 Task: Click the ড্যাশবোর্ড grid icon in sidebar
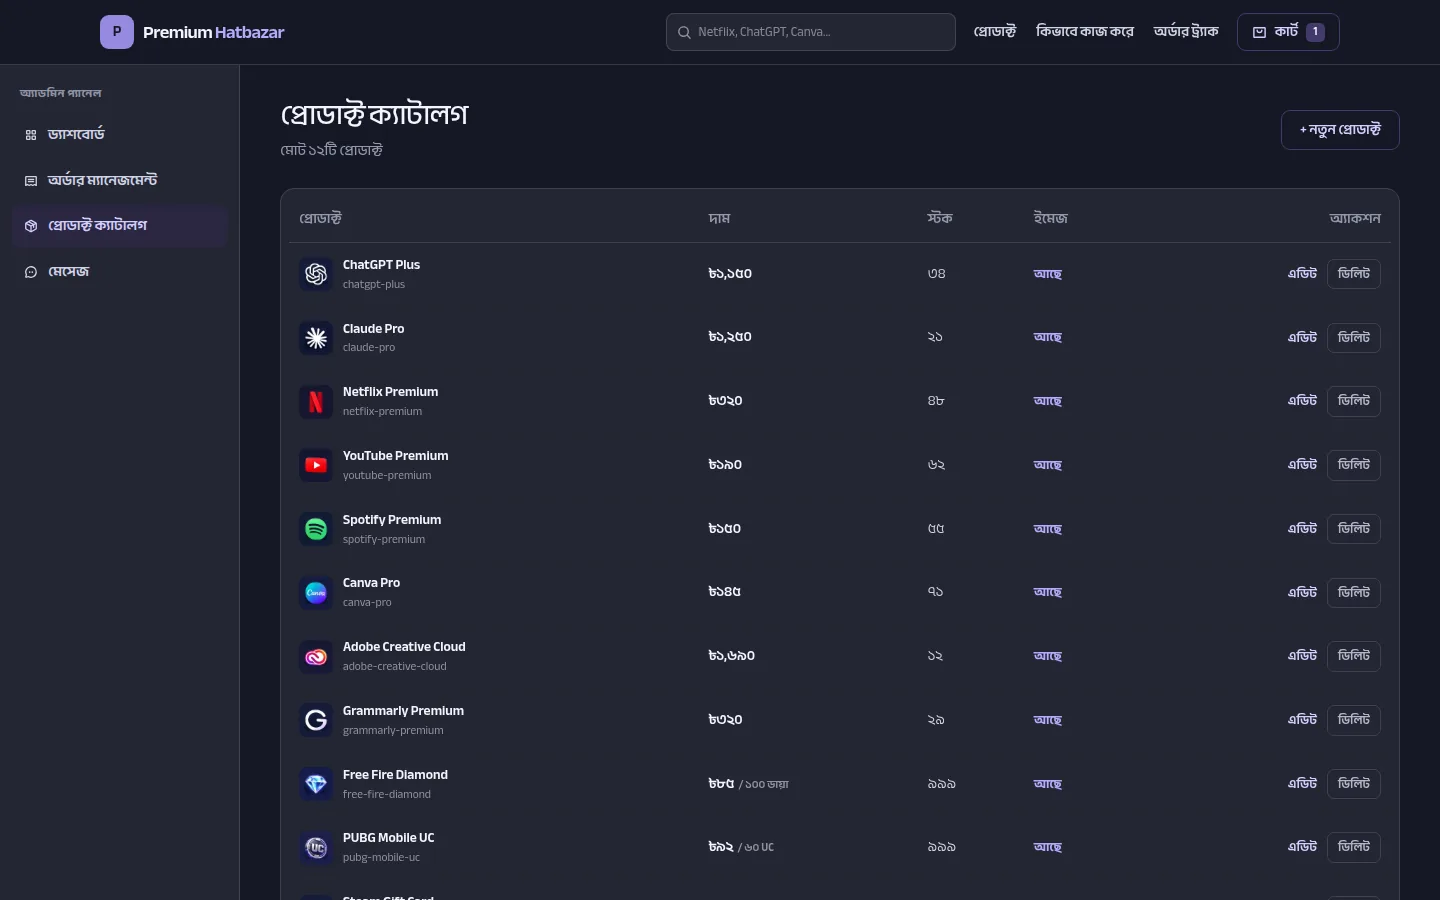31,135
